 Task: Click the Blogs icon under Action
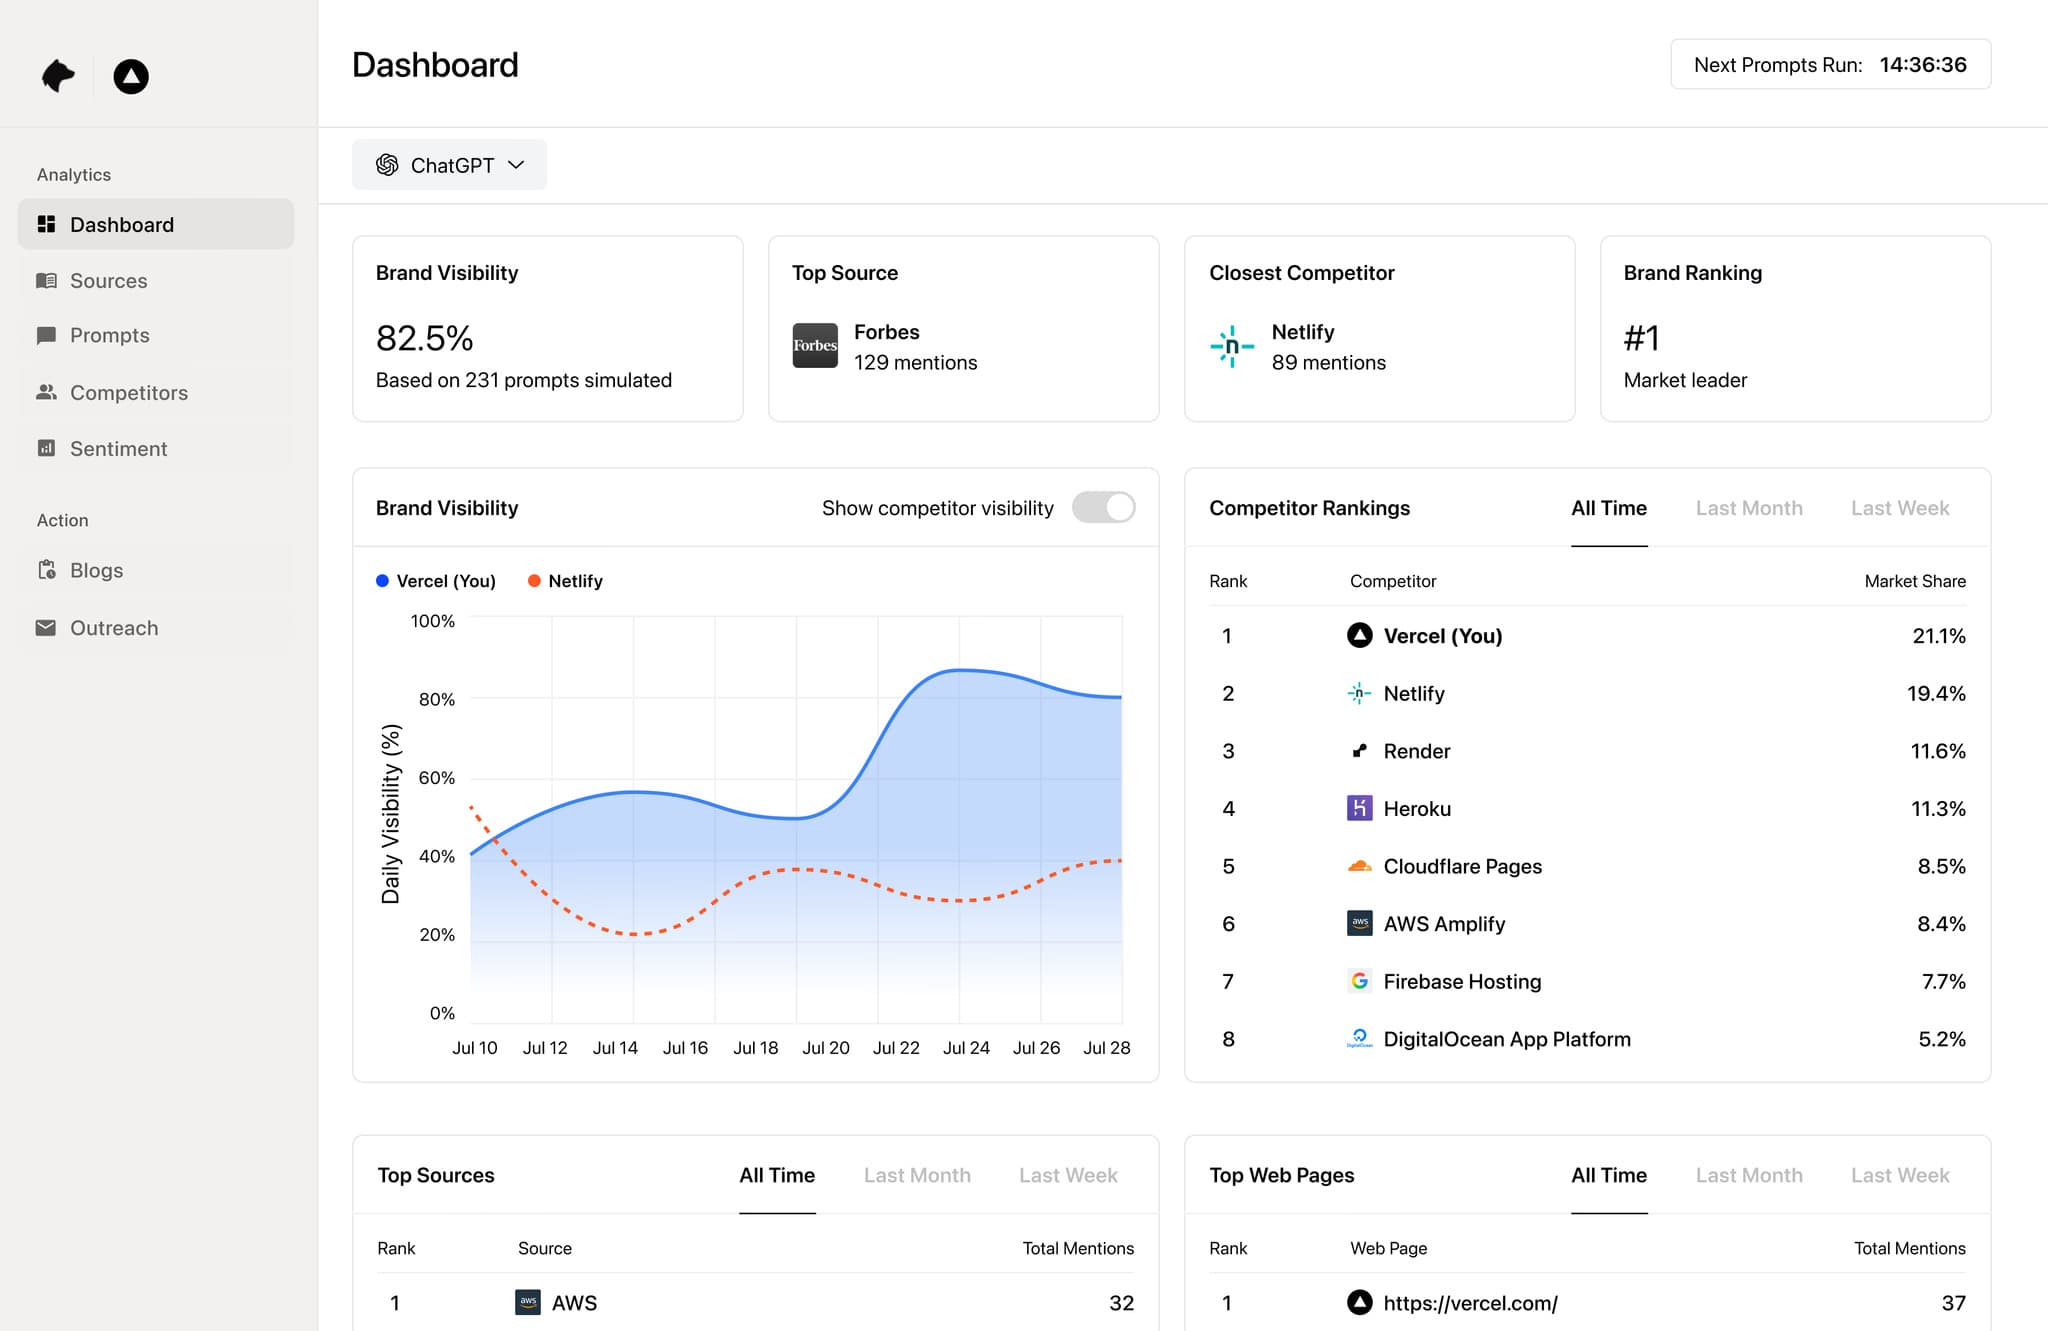(46, 570)
